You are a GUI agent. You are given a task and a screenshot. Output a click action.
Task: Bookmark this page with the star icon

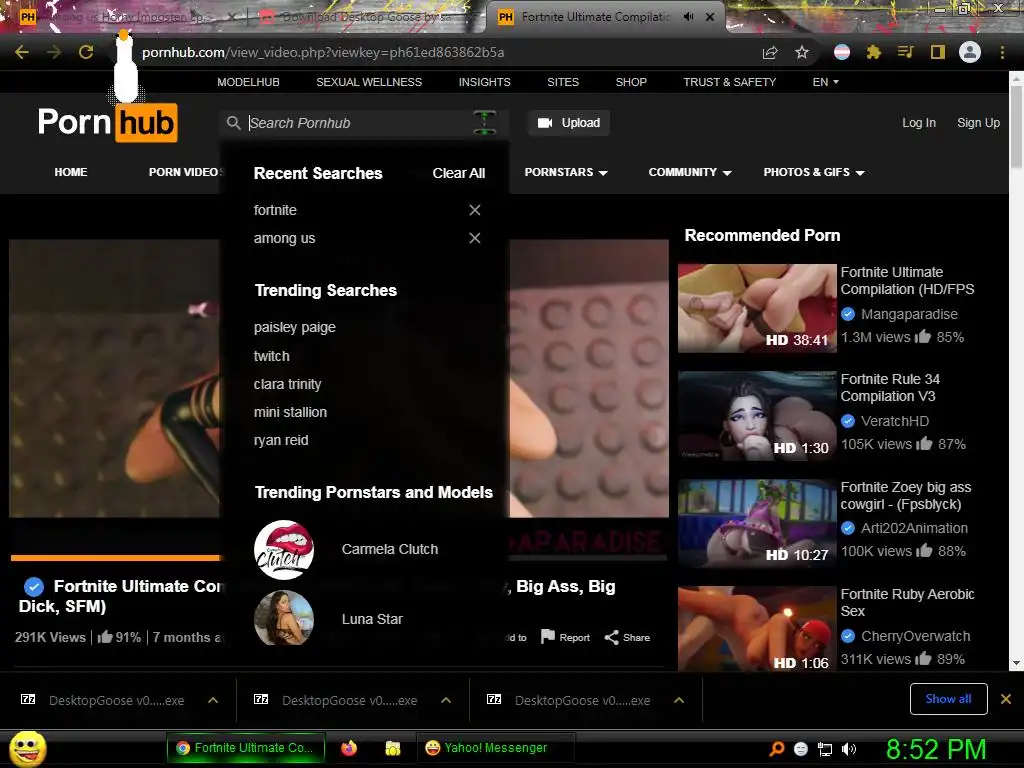coord(802,52)
